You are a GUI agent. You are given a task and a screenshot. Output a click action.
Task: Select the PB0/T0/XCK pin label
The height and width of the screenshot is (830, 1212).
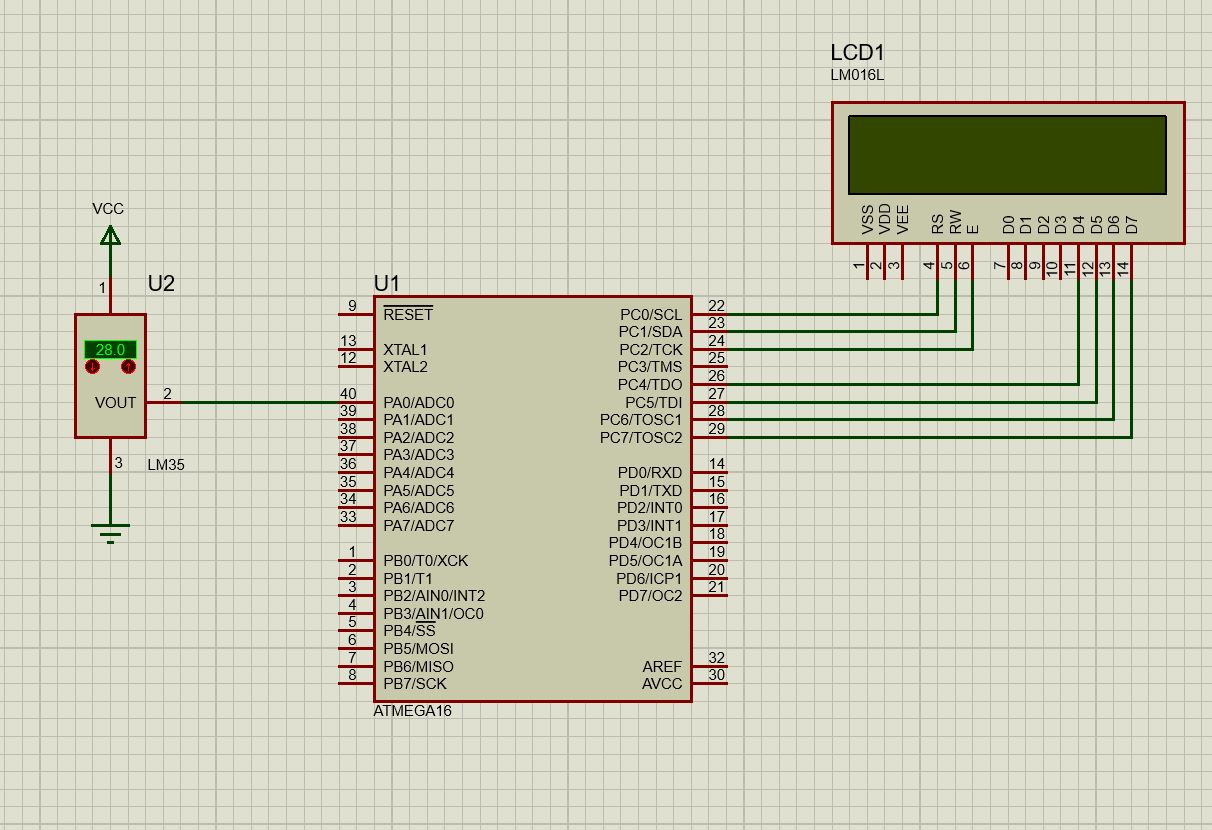425,561
